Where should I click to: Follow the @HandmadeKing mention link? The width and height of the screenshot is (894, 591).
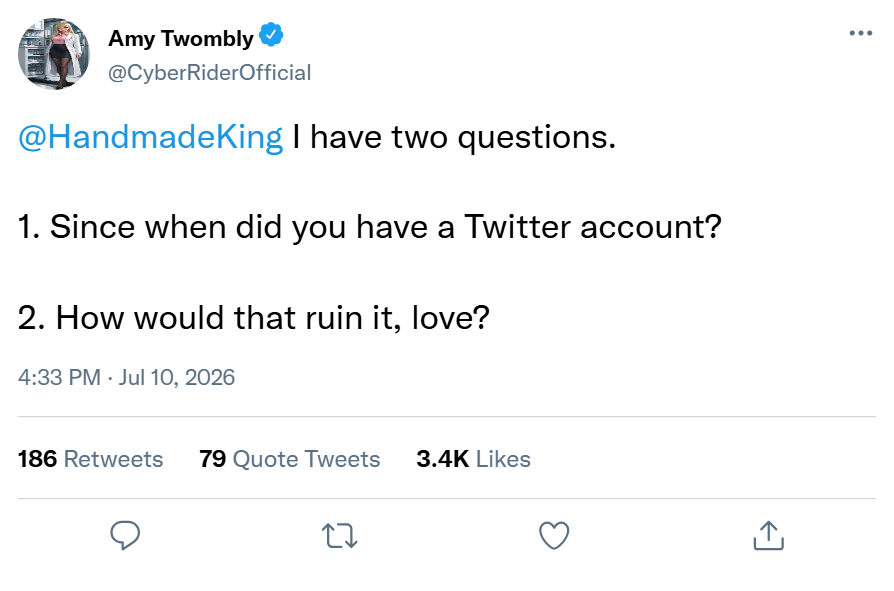(151, 137)
